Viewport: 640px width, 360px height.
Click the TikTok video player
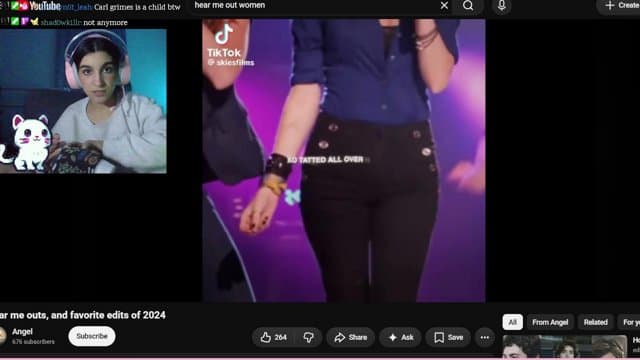(x=344, y=160)
